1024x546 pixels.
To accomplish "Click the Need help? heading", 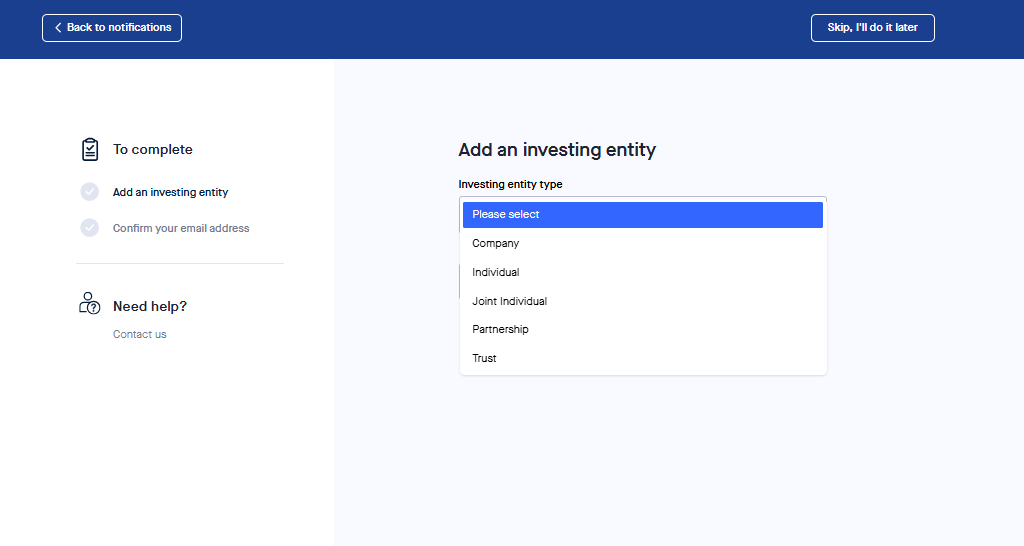I will pyautogui.click(x=150, y=306).
